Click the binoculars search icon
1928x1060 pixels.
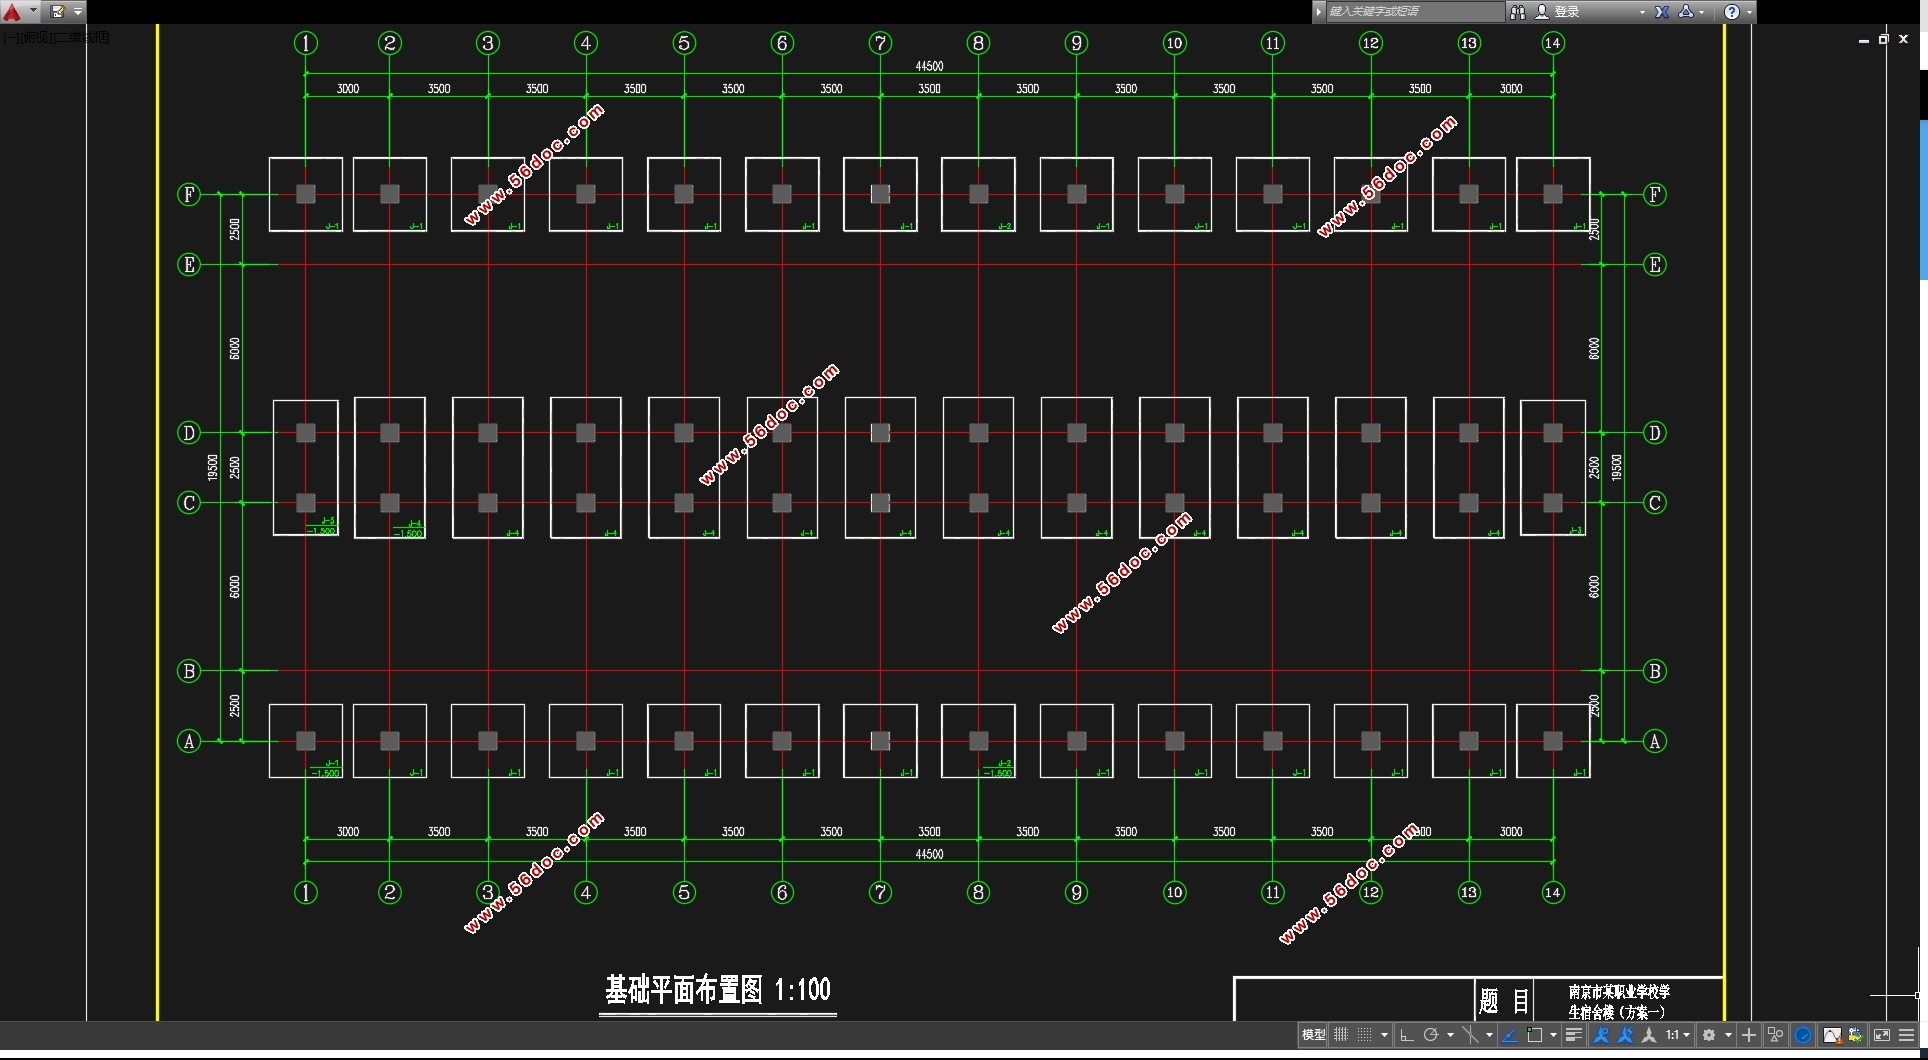(x=1518, y=12)
